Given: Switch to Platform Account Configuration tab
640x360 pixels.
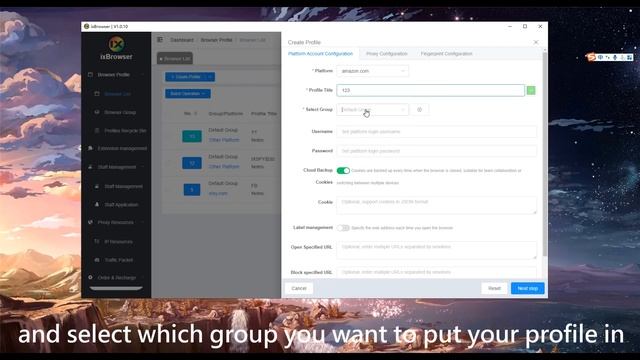Looking at the screenshot, I should 320,54.
